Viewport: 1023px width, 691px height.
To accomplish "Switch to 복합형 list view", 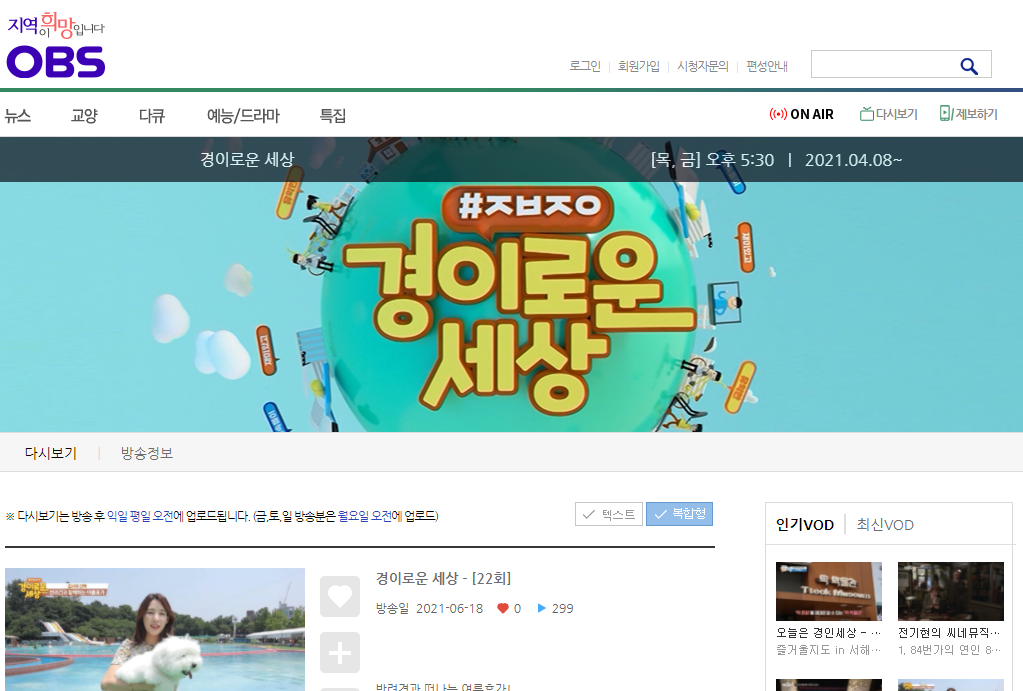I will tap(679, 514).
